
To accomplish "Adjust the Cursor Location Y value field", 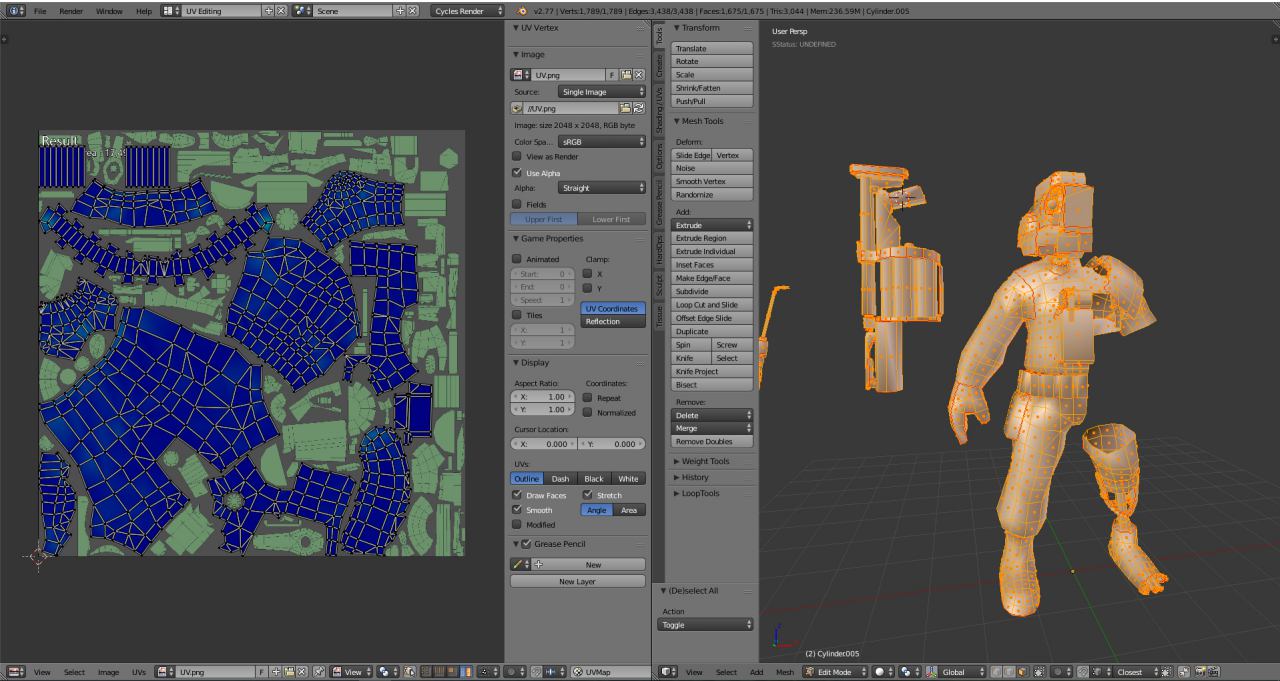I will click(x=611, y=443).
